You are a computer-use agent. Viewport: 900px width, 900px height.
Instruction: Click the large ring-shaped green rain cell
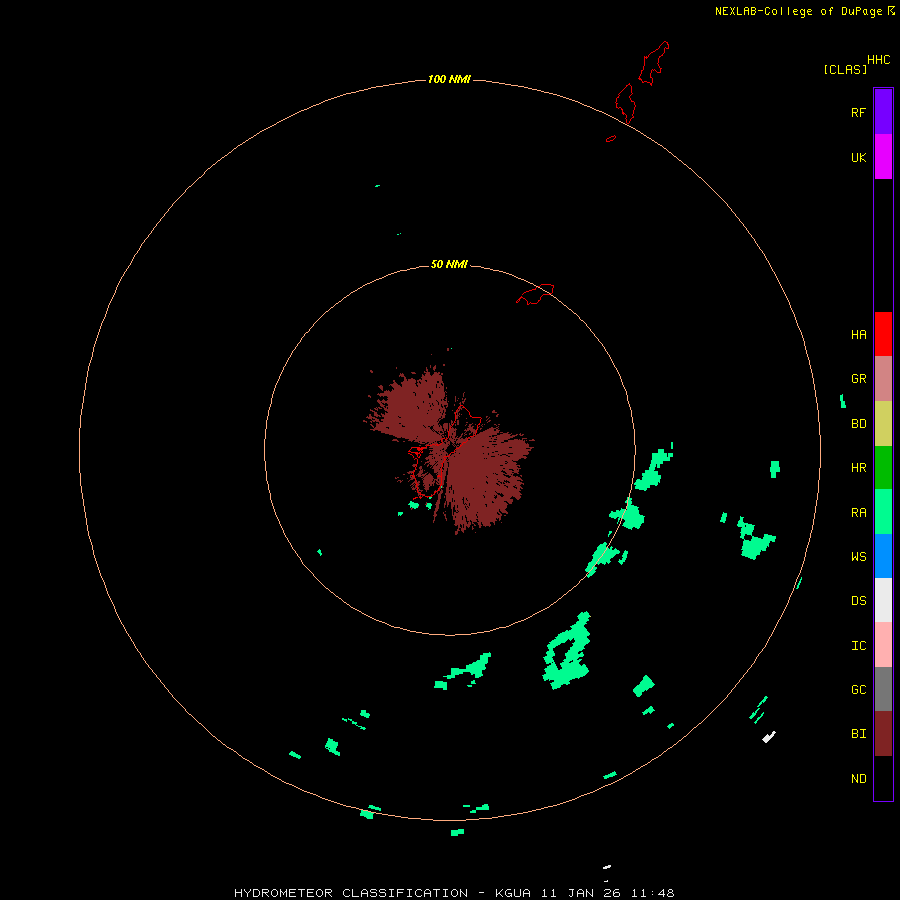[567, 651]
